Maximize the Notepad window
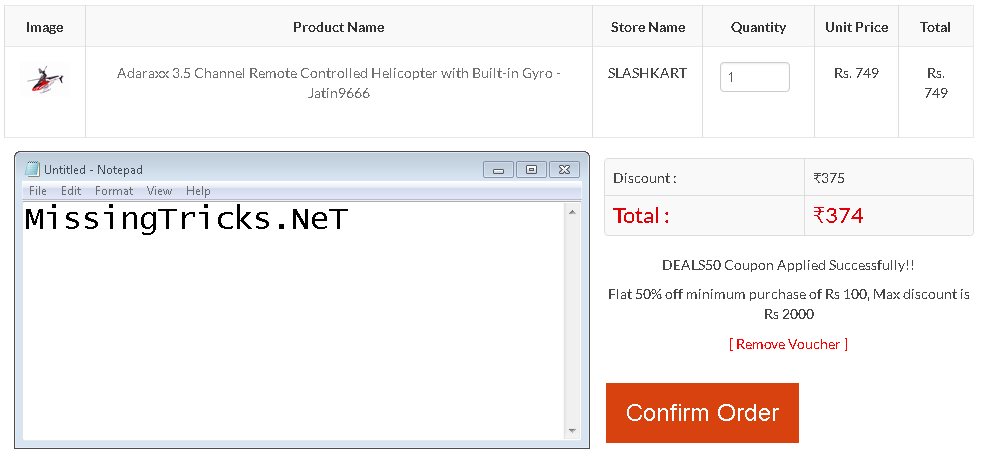 point(531,170)
